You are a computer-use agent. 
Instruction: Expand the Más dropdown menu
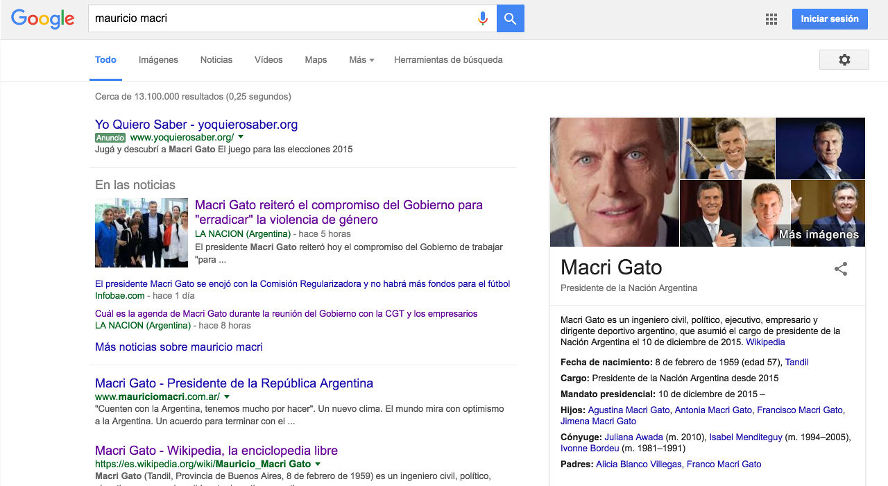click(361, 60)
